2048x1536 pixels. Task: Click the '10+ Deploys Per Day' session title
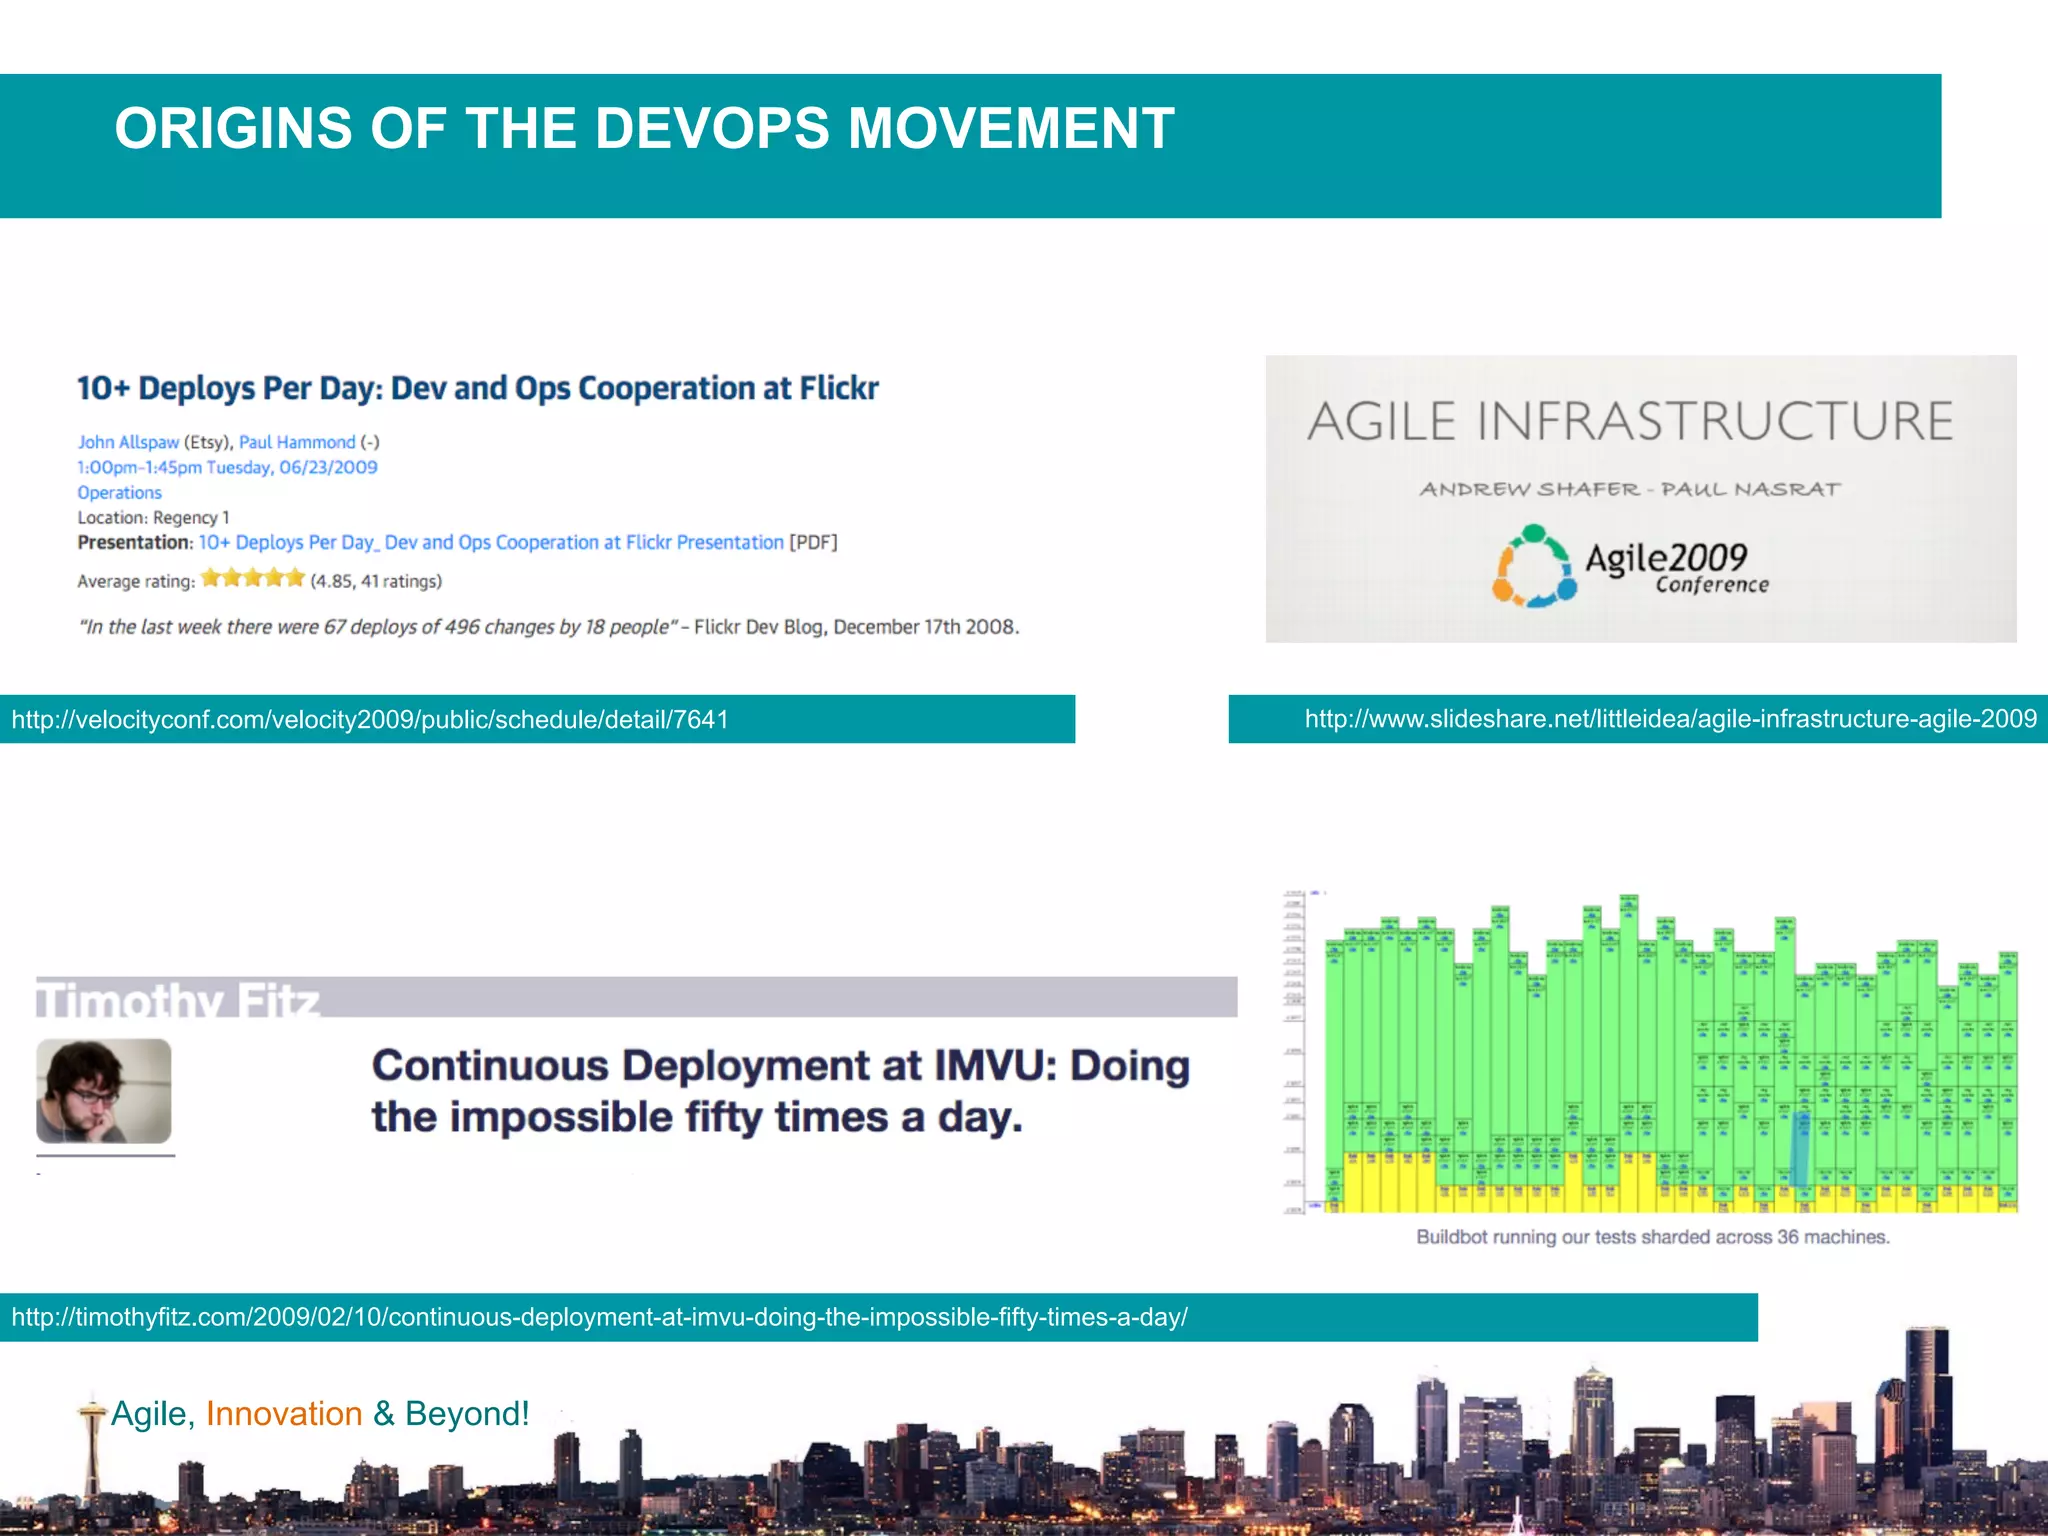(478, 388)
